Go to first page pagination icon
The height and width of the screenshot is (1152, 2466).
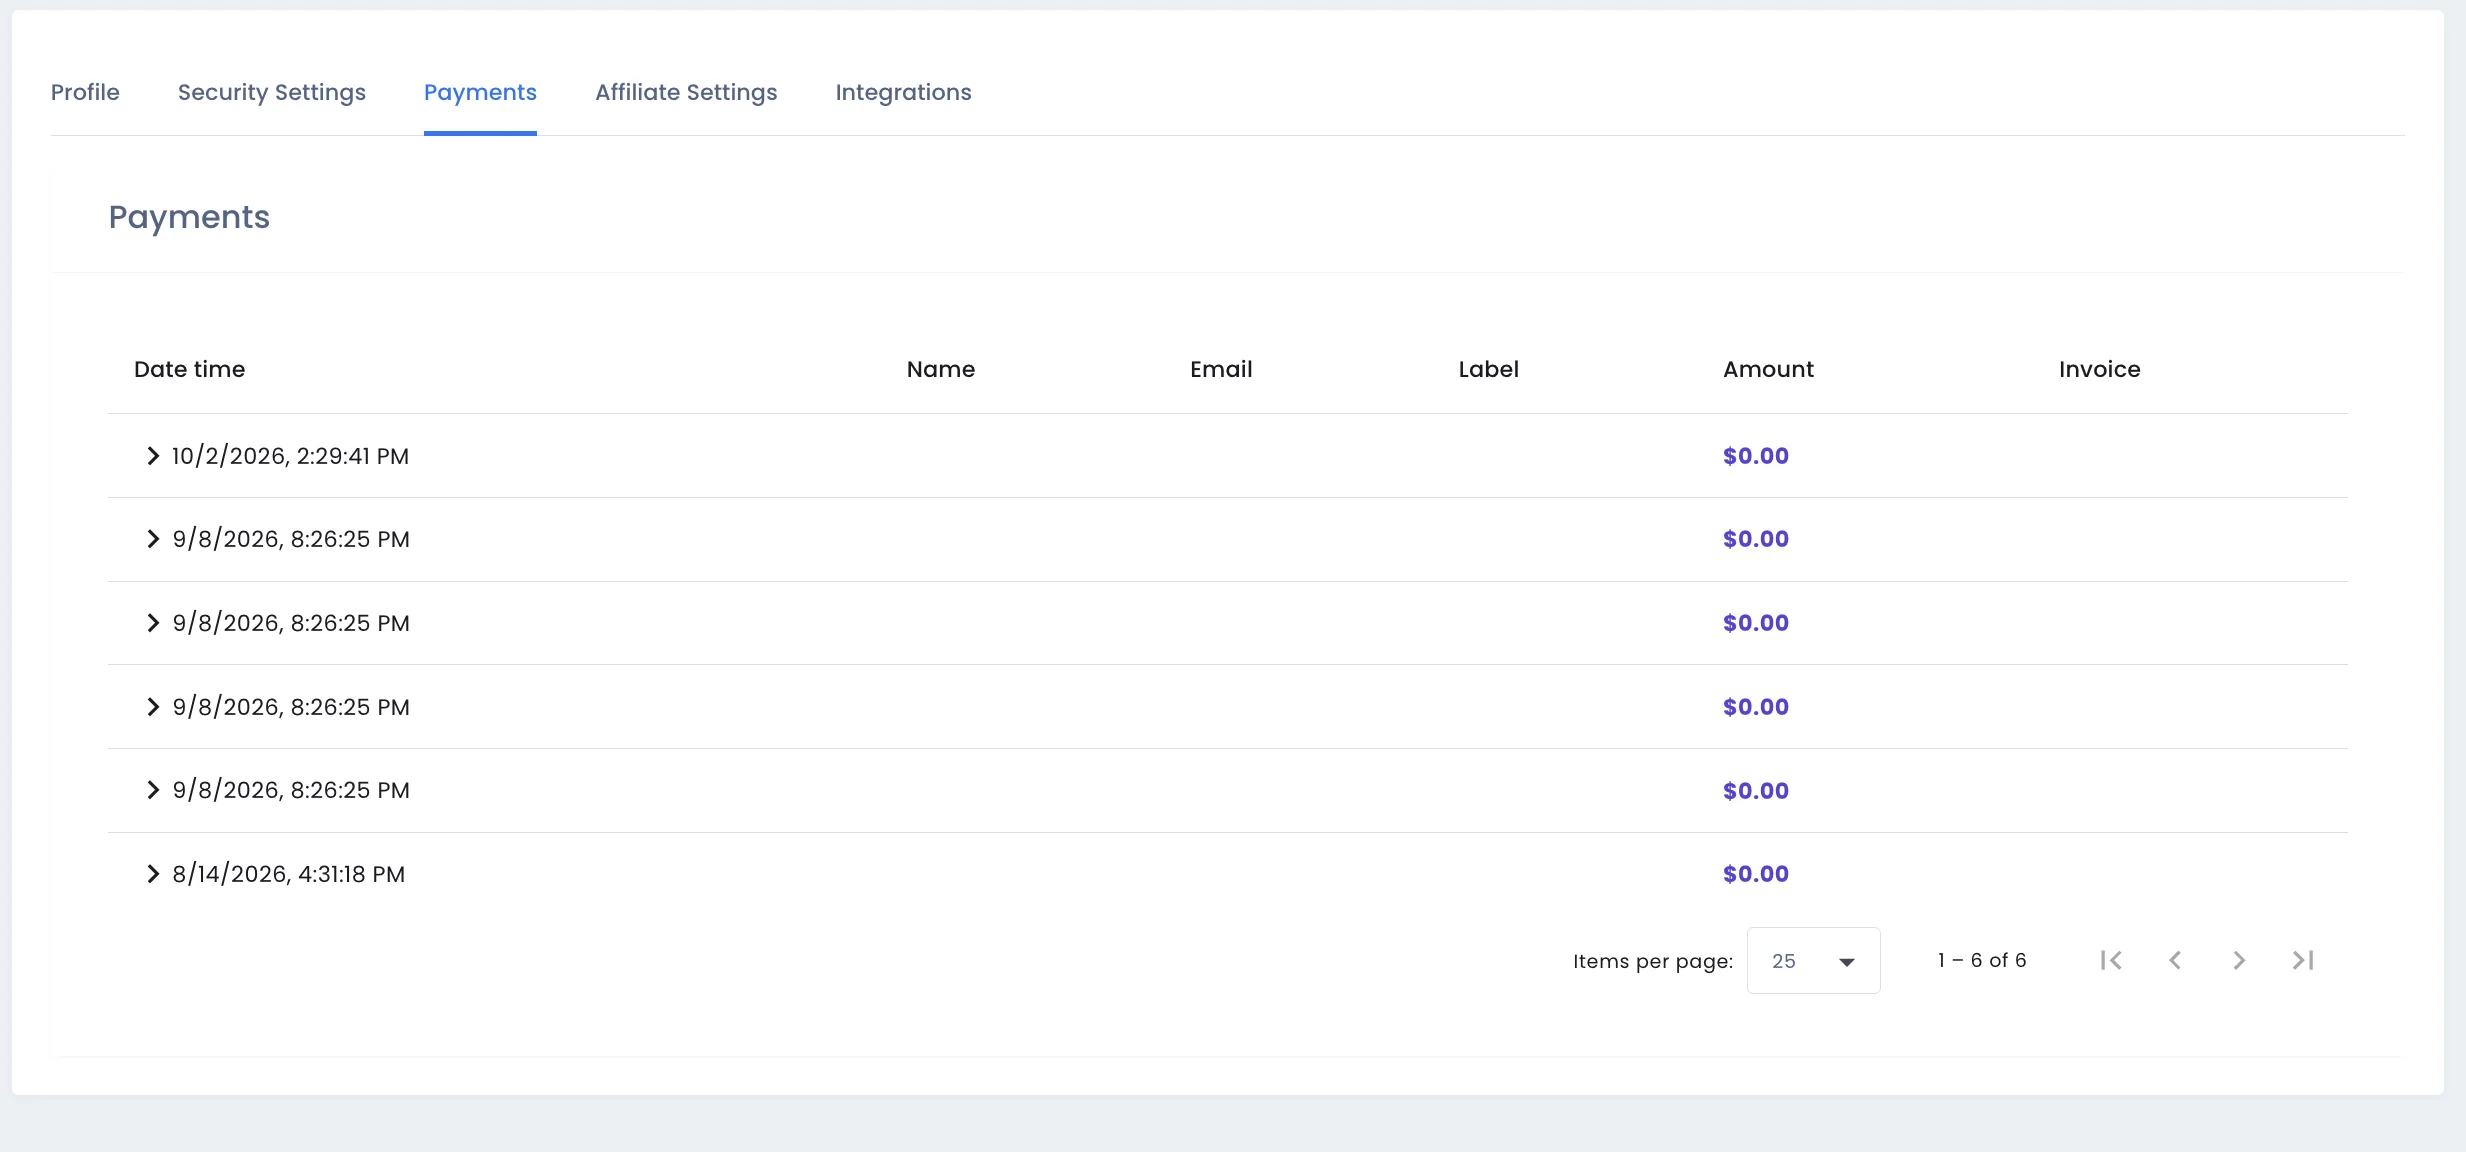[2111, 960]
